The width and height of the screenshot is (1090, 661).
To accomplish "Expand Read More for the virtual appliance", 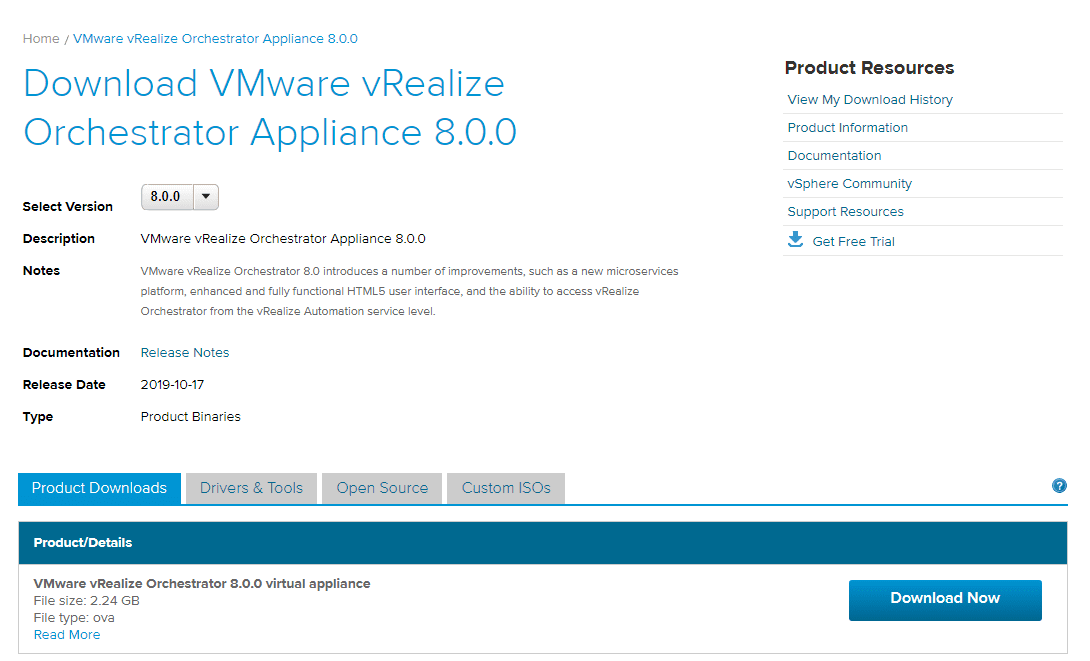I will point(66,634).
